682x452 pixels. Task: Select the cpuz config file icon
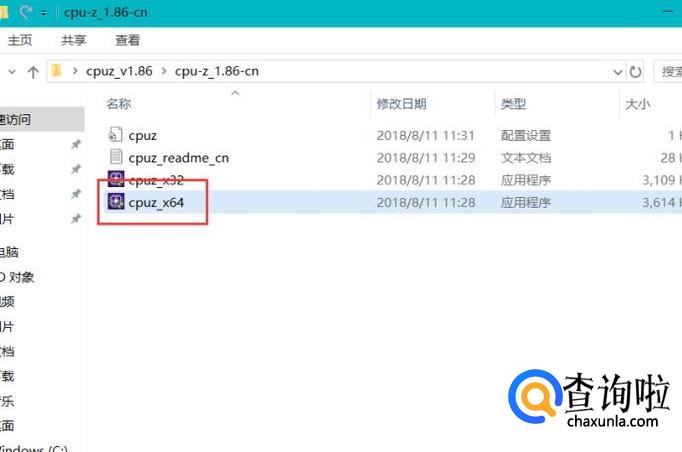coord(115,134)
